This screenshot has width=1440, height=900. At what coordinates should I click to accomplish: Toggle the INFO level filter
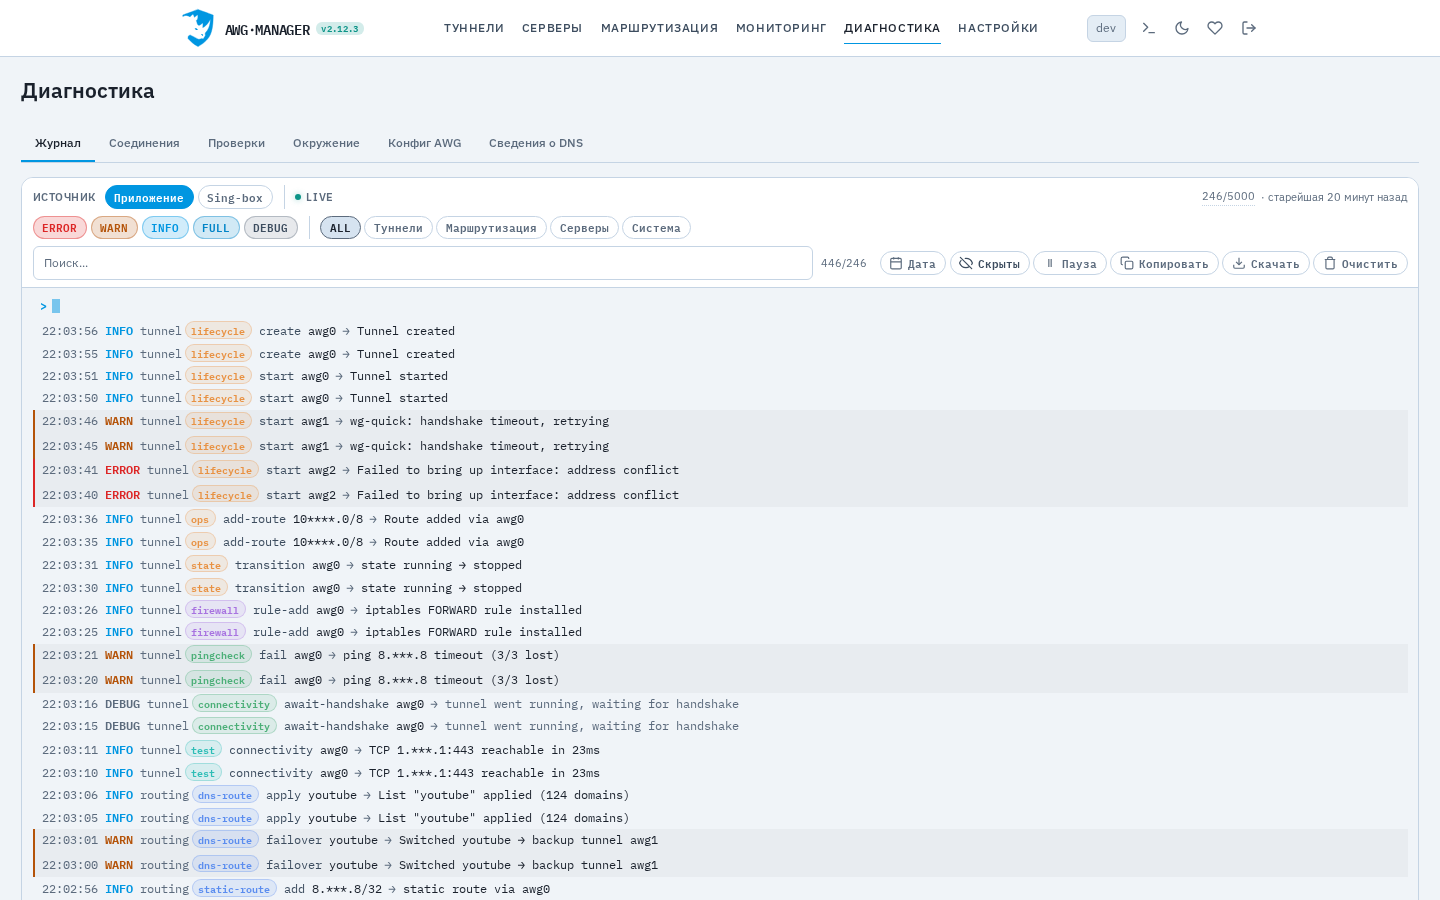[165, 228]
